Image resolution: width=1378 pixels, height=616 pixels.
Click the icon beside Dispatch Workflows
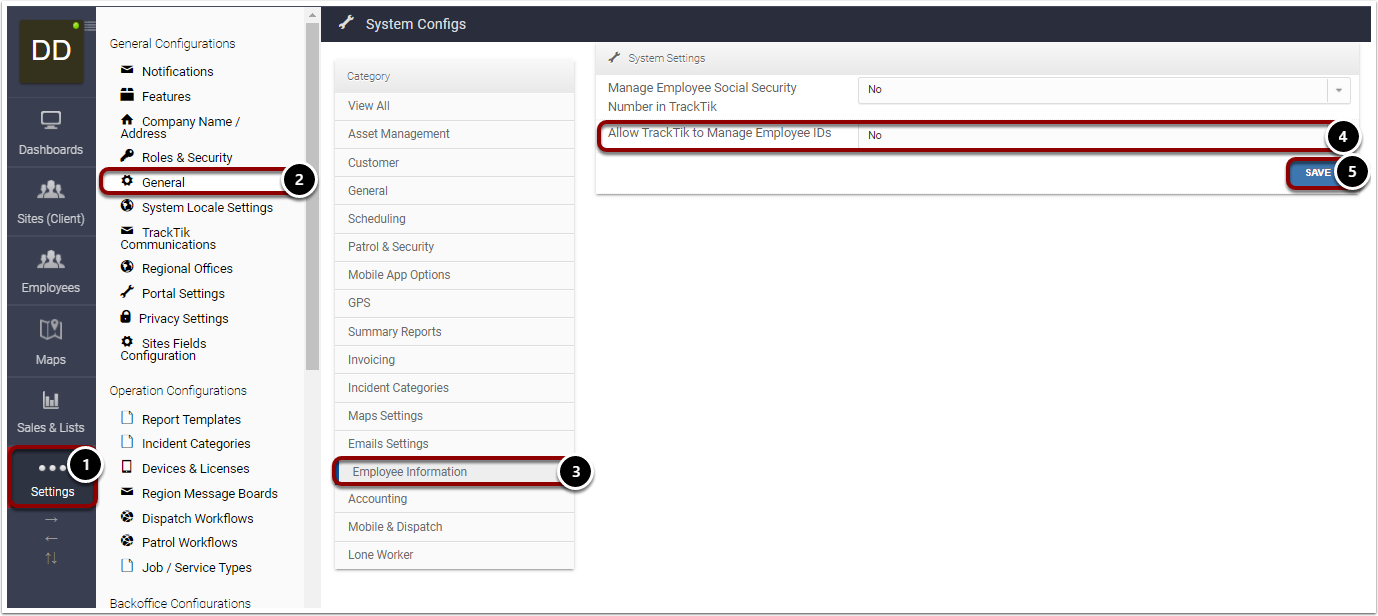coord(127,517)
